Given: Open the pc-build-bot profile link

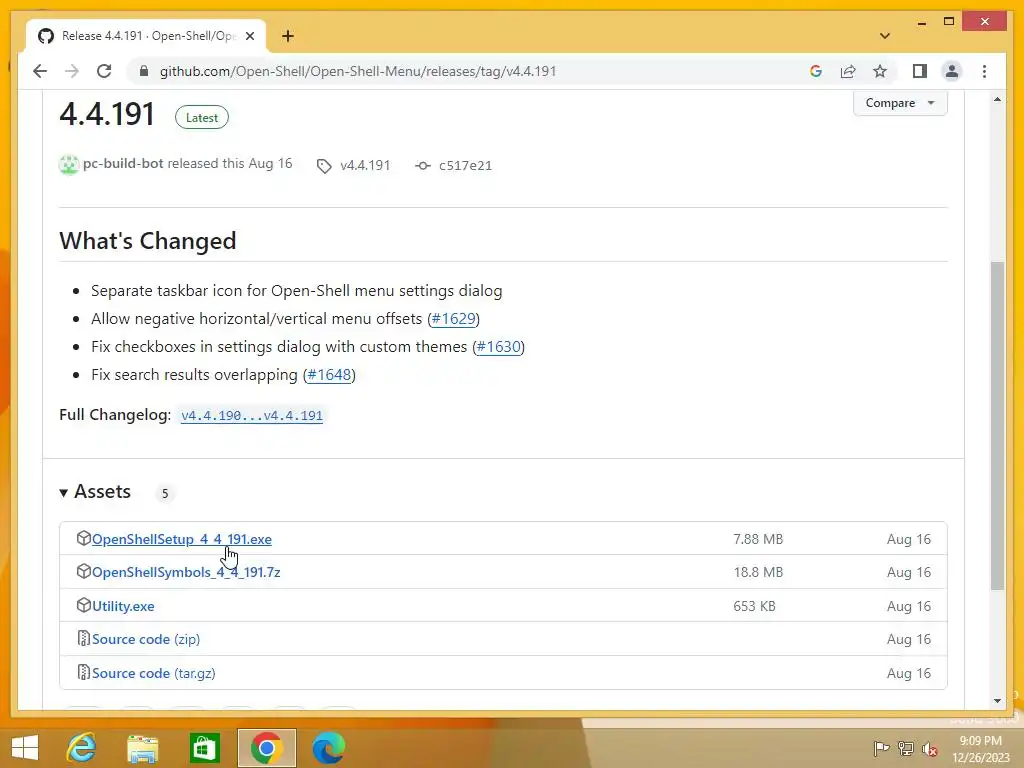Looking at the screenshot, I should (123, 163).
